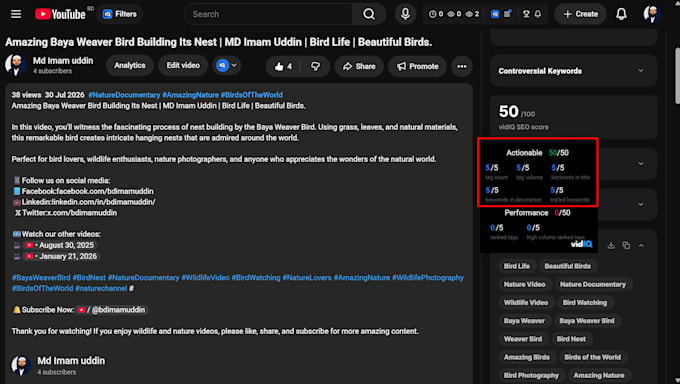Click Edit video button
The width and height of the screenshot is (680, 384).
(183, 66)
